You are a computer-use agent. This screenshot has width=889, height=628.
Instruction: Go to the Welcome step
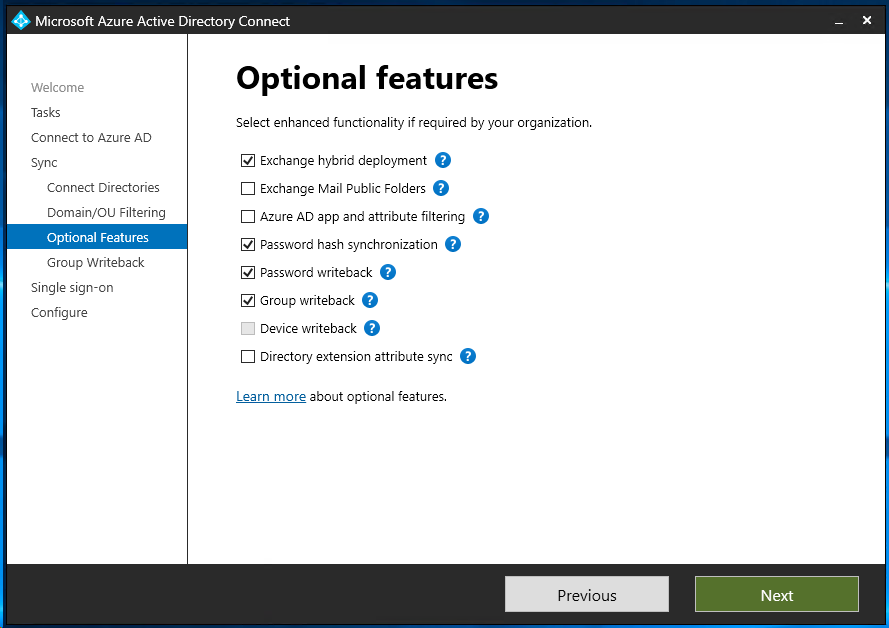(x=57, y=87)
